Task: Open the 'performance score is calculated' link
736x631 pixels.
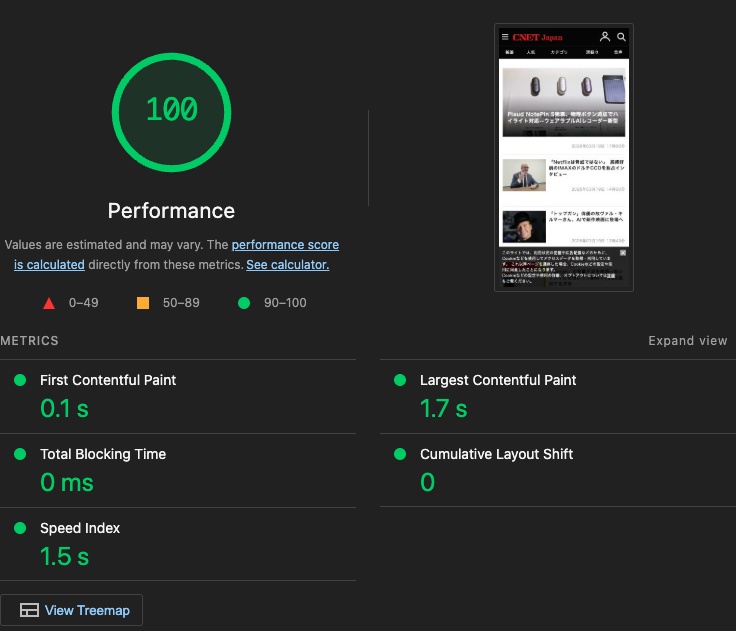Action: click(x=285, y=245)
